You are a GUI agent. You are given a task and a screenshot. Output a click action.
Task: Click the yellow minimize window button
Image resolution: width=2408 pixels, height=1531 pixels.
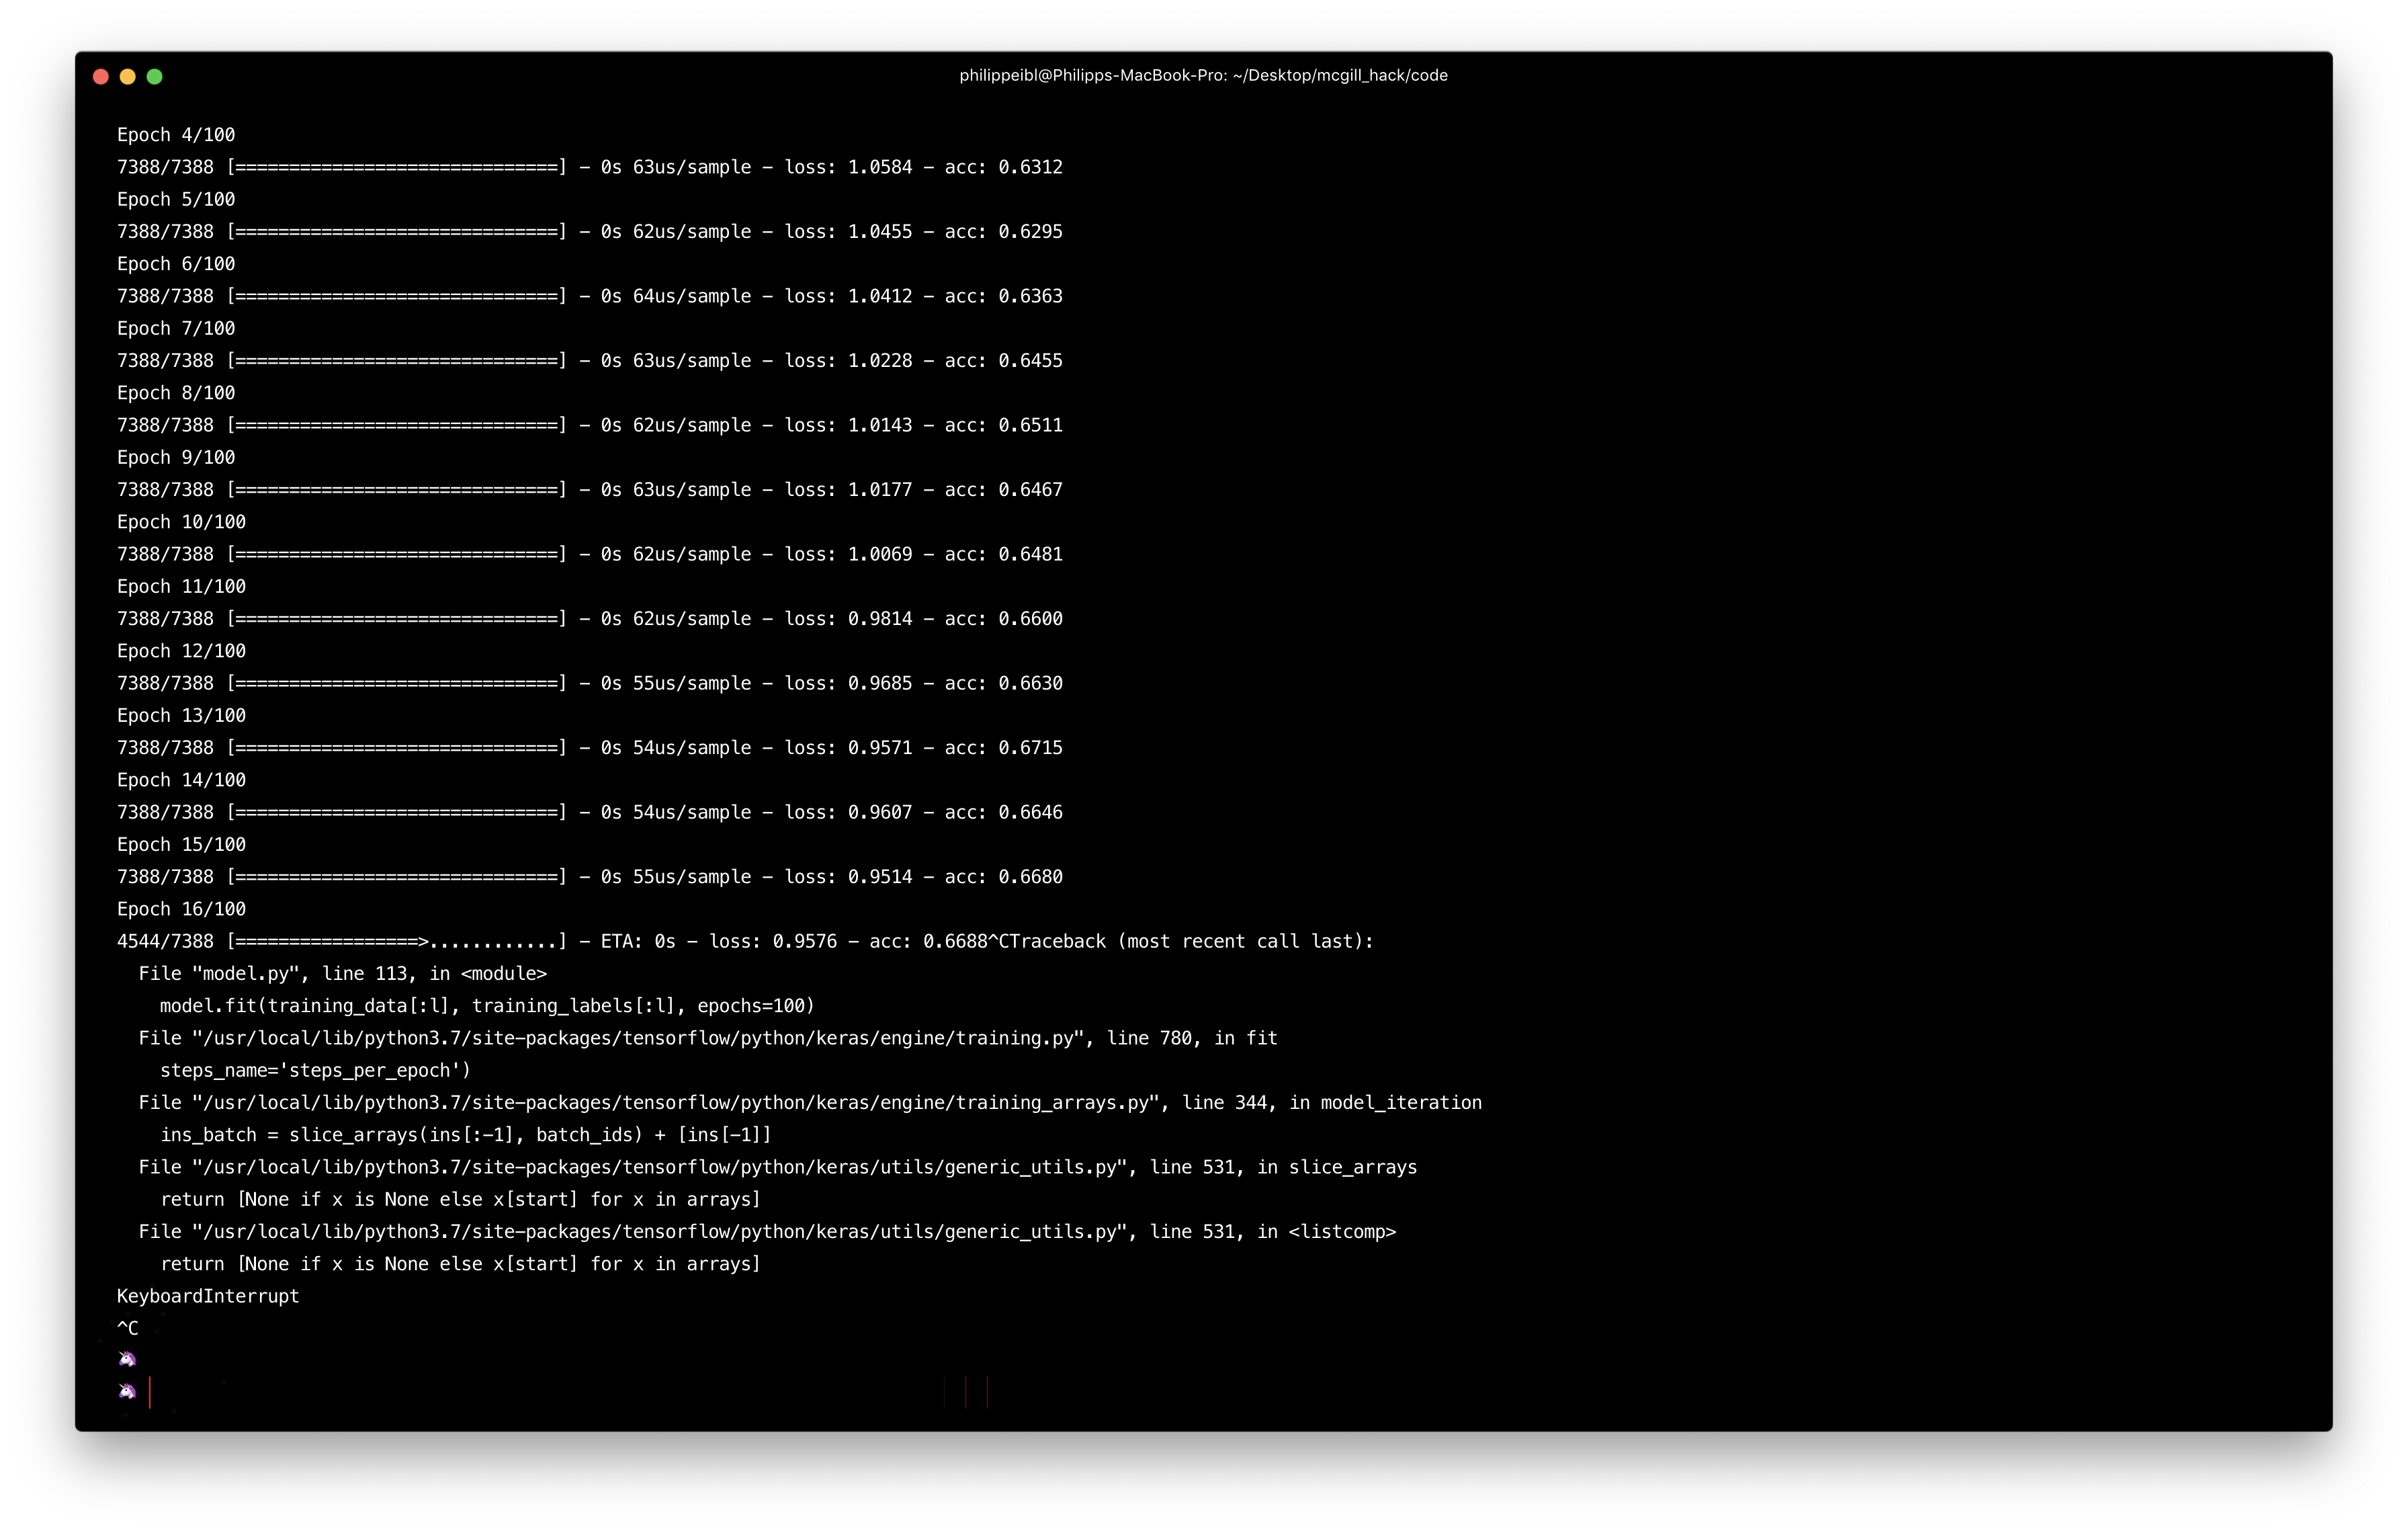127,77
